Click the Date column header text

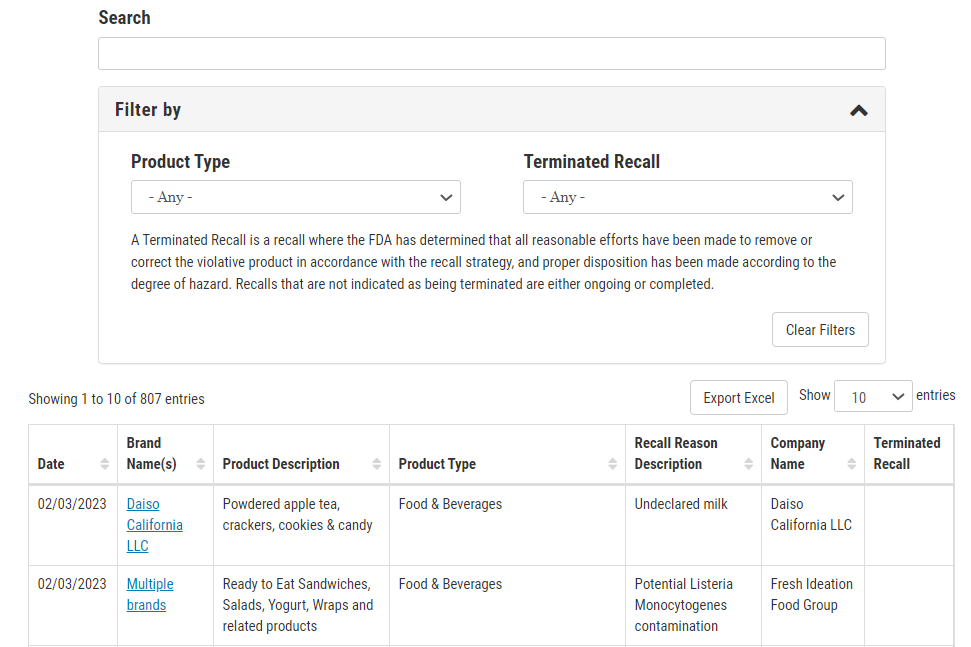51,464
